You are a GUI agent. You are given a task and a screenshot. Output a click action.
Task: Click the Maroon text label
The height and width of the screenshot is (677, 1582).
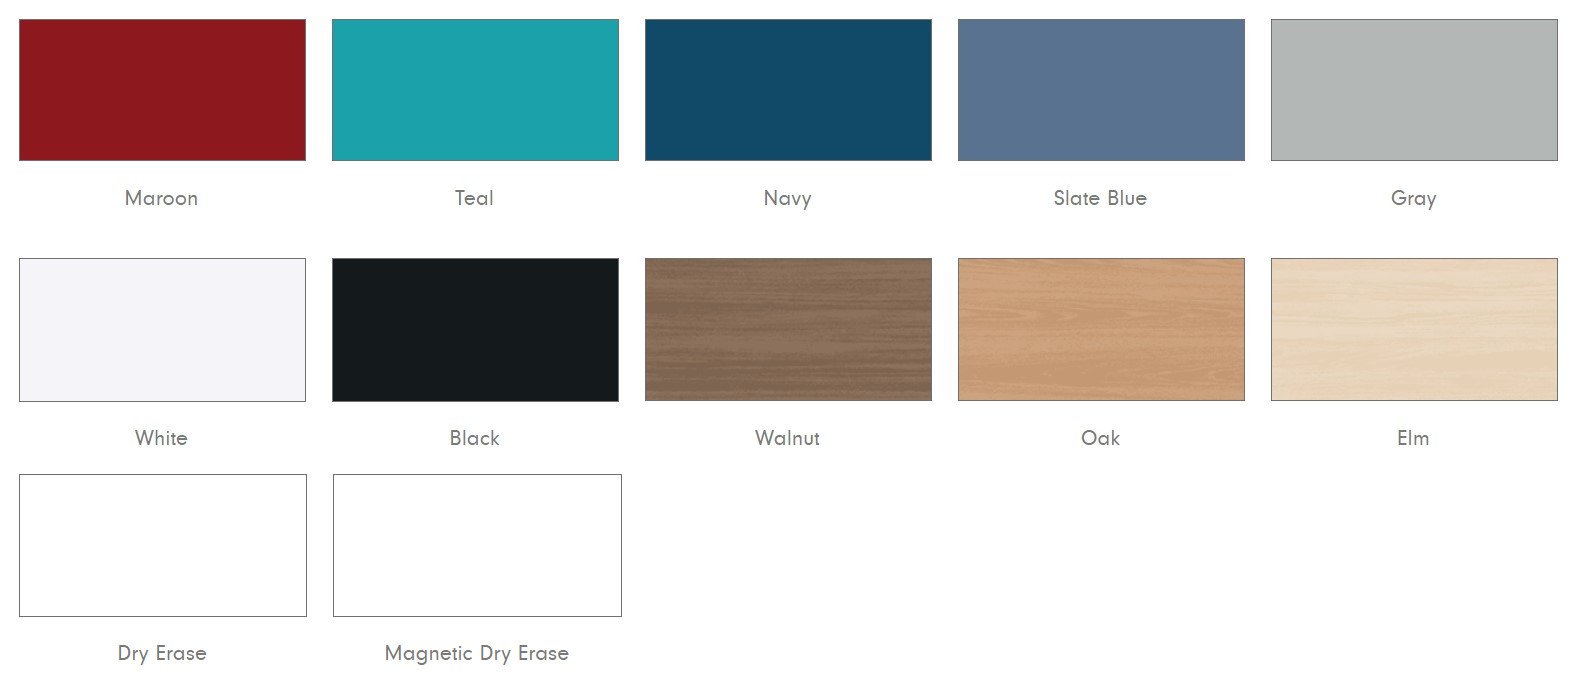click(161, 198)
